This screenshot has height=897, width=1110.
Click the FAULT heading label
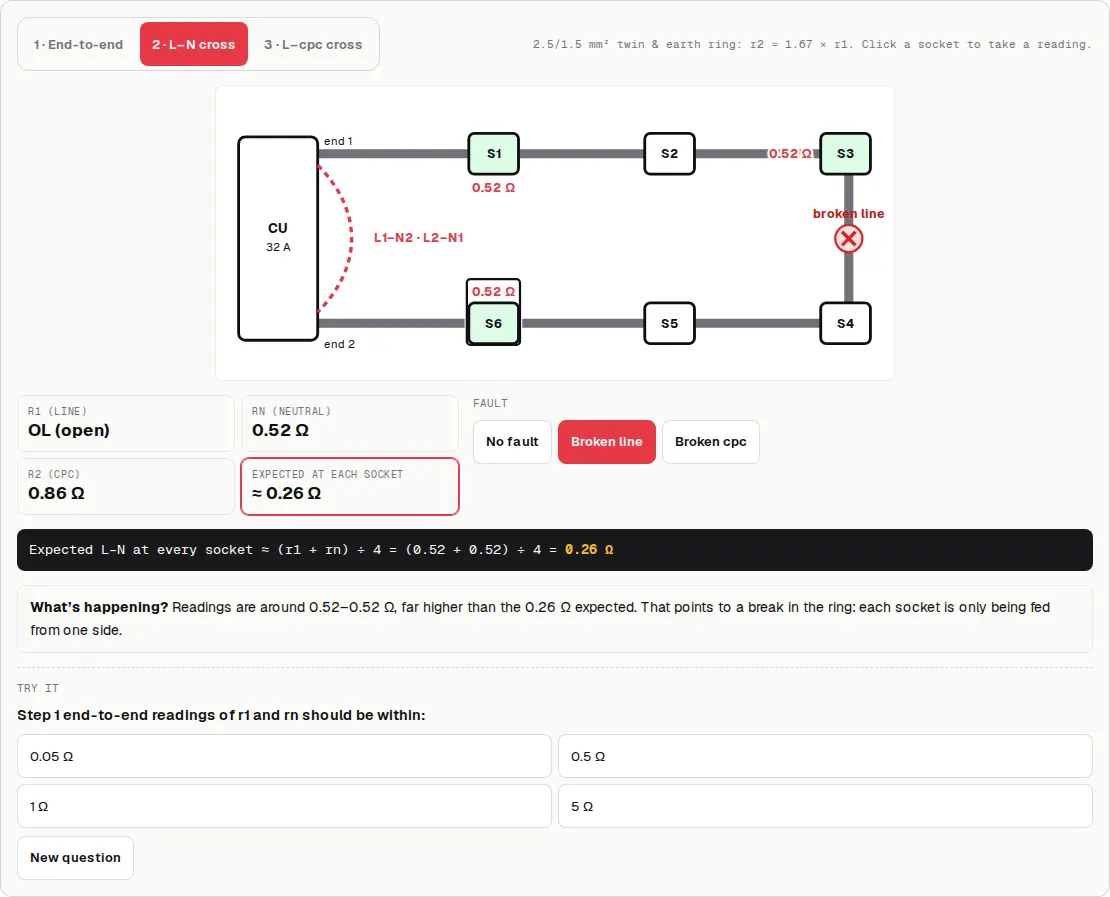pos(490,403)
